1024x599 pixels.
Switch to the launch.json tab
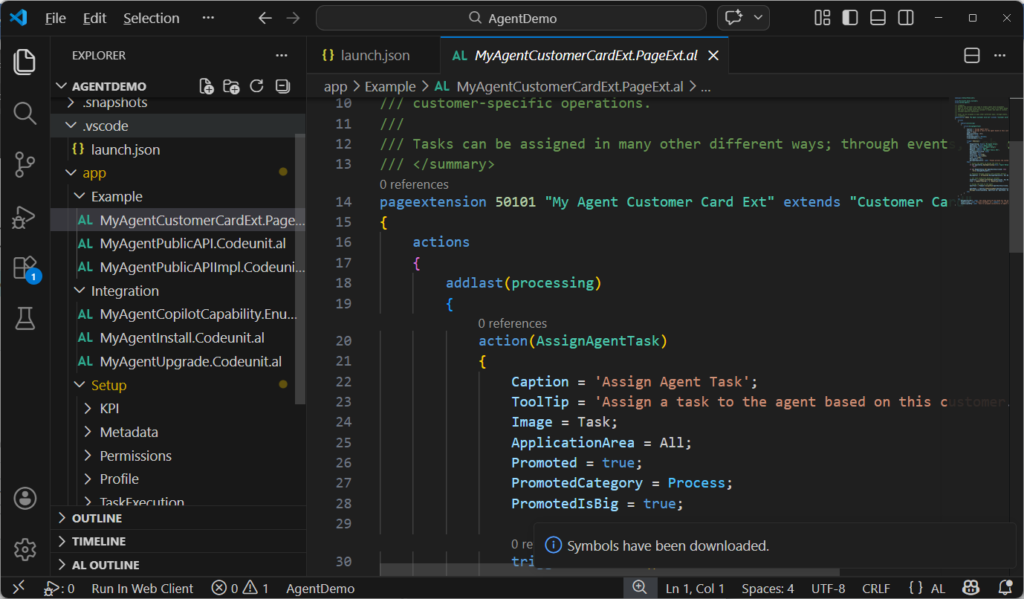click(374, 56)
